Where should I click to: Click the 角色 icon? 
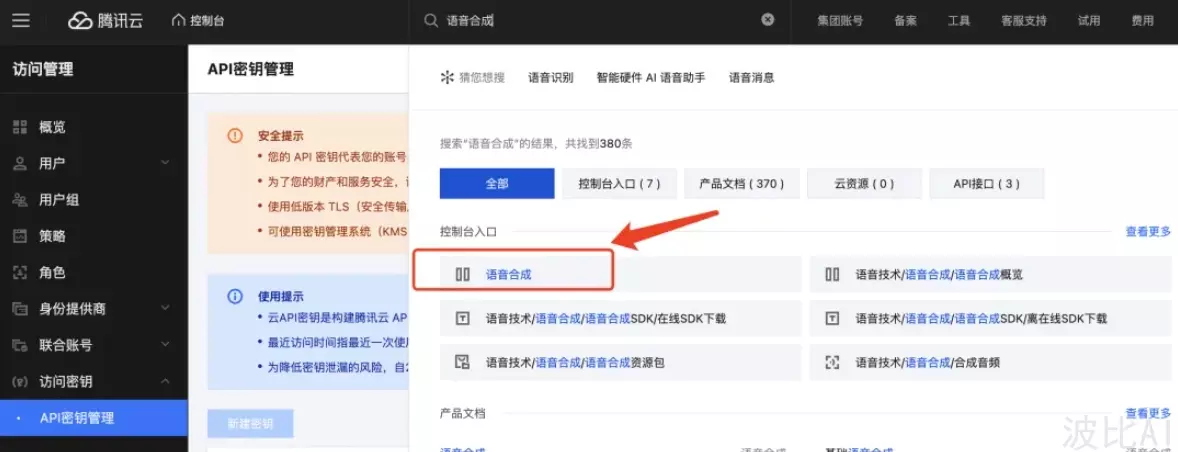(x=20, y=273)
